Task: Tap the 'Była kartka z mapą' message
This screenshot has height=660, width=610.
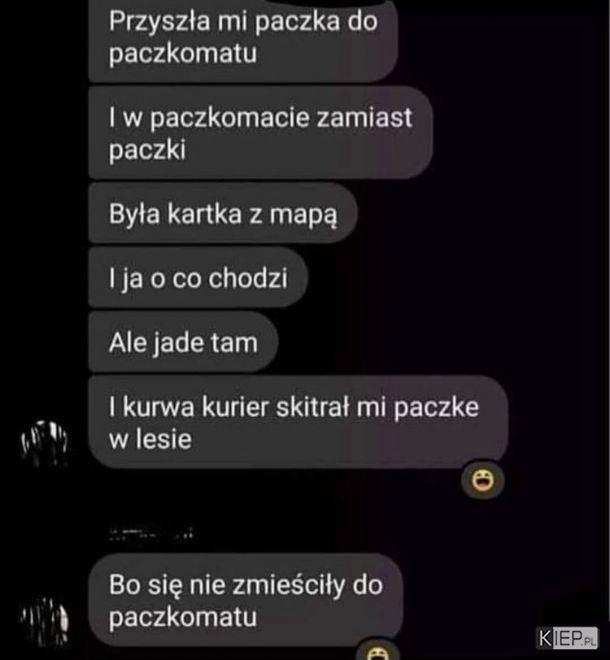Action: click(223, 213)
